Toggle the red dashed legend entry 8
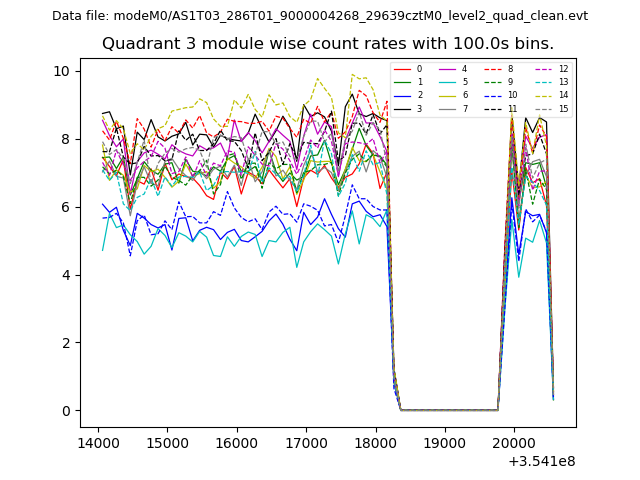 click(x=492, y=69)
